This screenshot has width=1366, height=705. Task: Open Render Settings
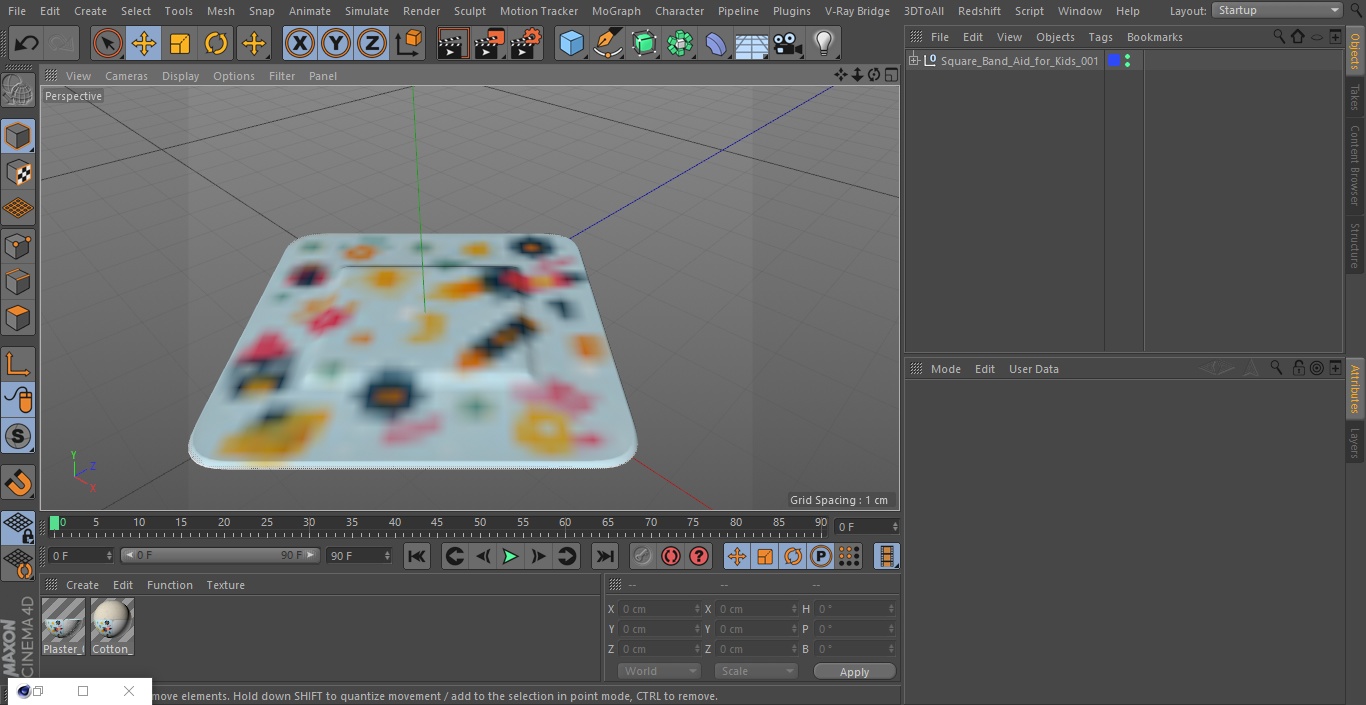click(526, 44)
